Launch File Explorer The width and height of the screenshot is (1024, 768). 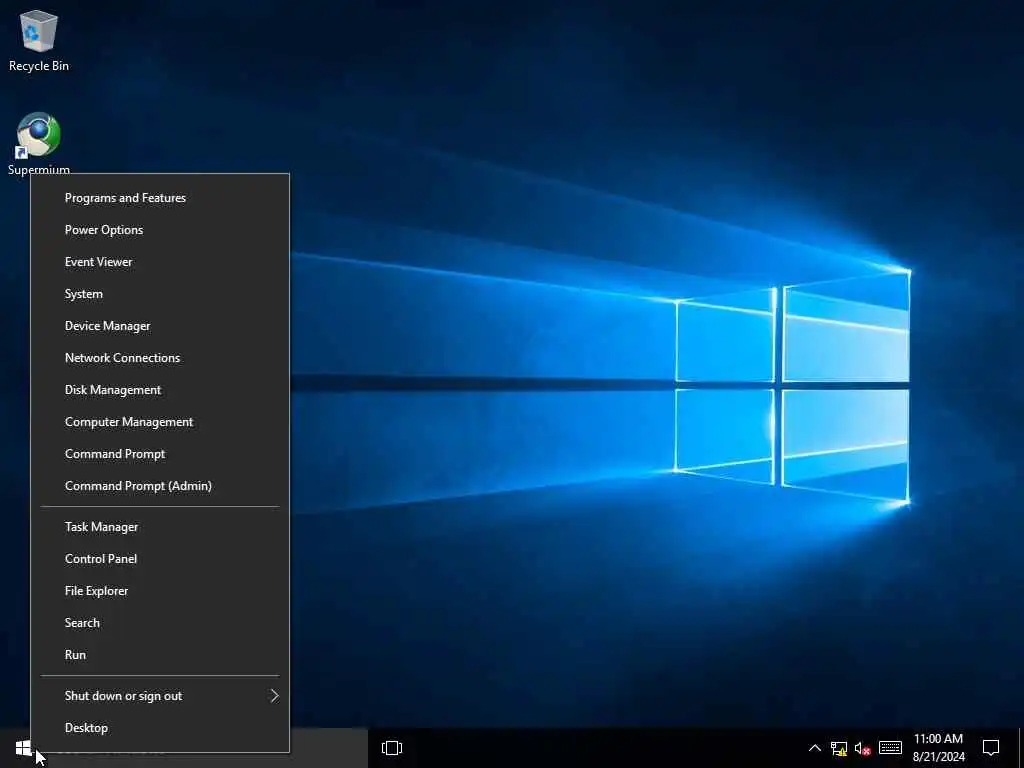[x=160, y=591]
